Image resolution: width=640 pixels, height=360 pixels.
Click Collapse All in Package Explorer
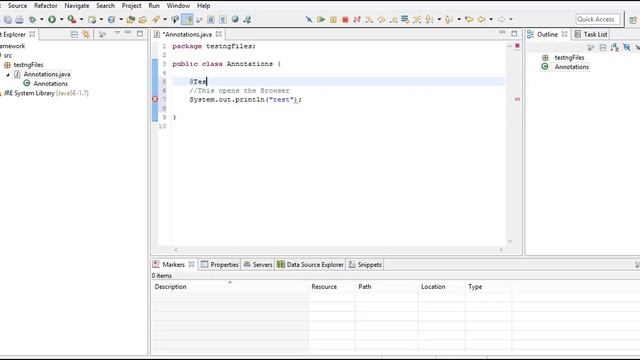(74, 34)
